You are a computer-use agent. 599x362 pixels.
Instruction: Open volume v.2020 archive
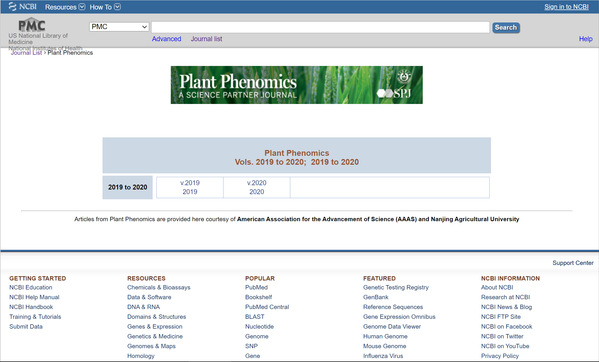(257, 183)
